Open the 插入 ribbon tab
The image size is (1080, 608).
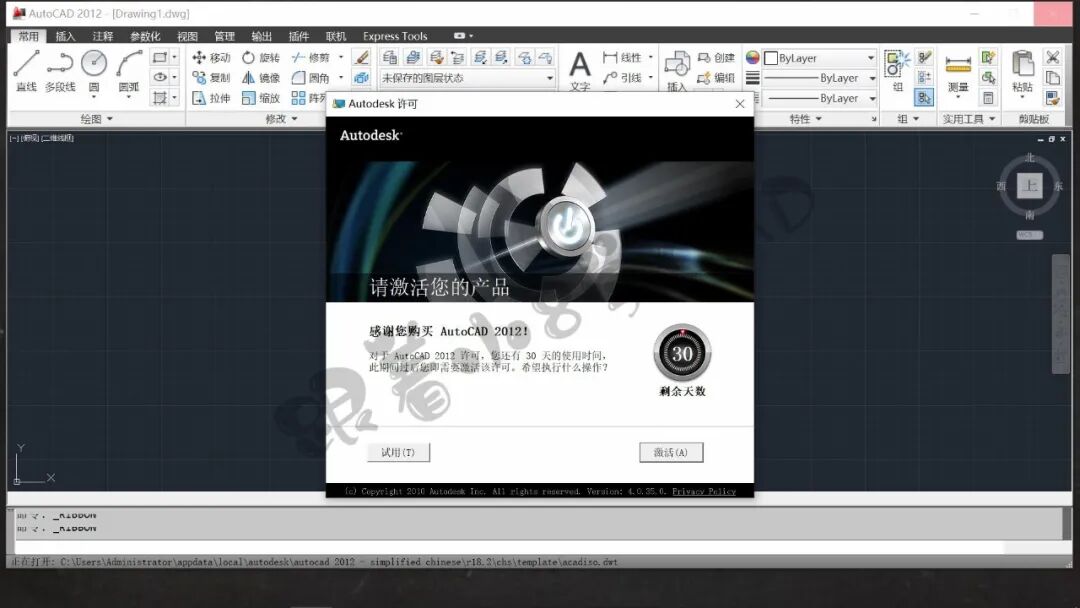click(x=65, y=36)
